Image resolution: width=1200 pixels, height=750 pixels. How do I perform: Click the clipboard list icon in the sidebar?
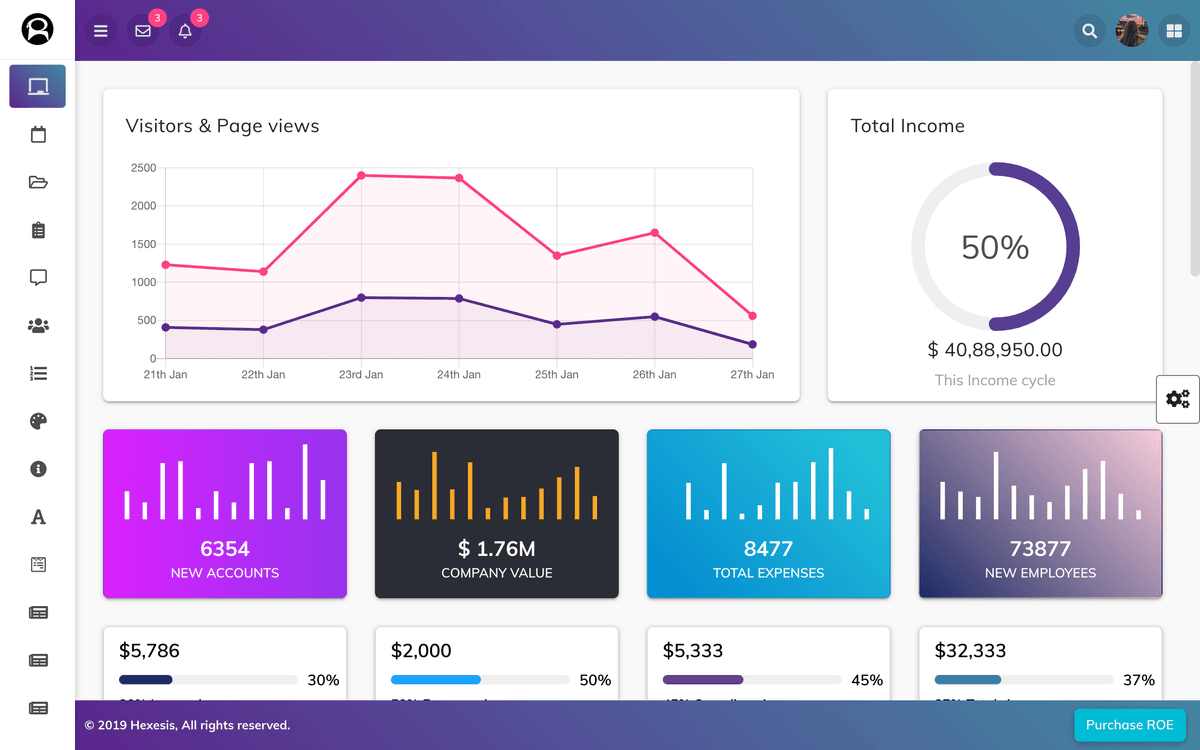(x=38, y=230)
